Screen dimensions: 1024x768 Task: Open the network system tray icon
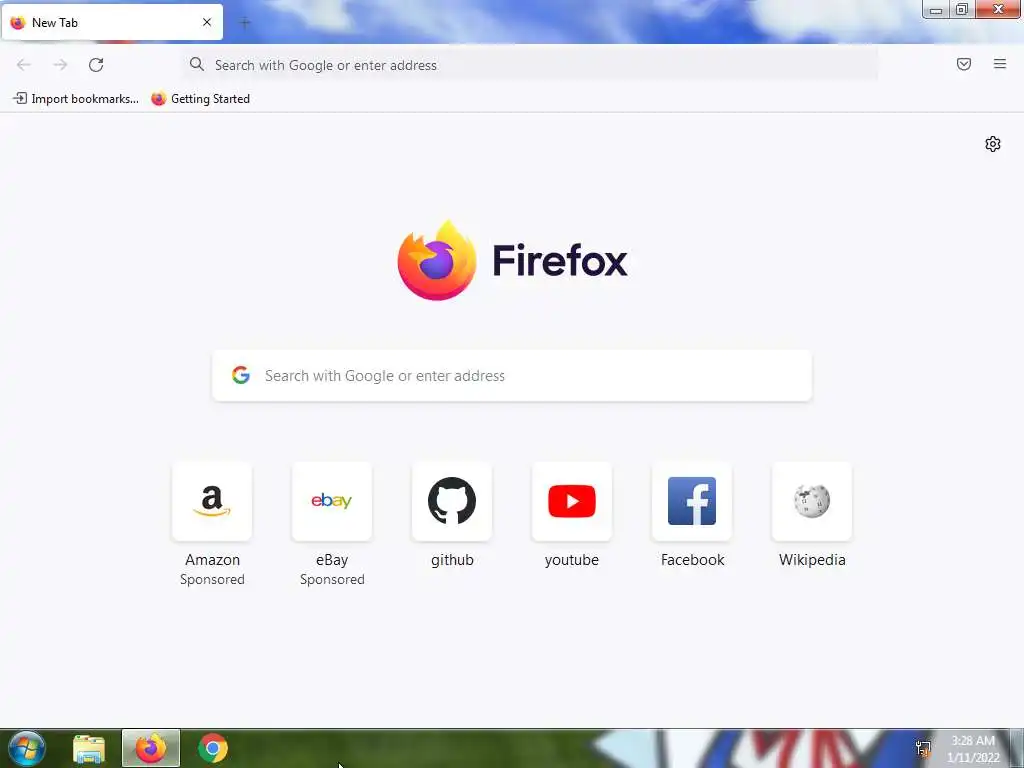[x=923, y=748]
